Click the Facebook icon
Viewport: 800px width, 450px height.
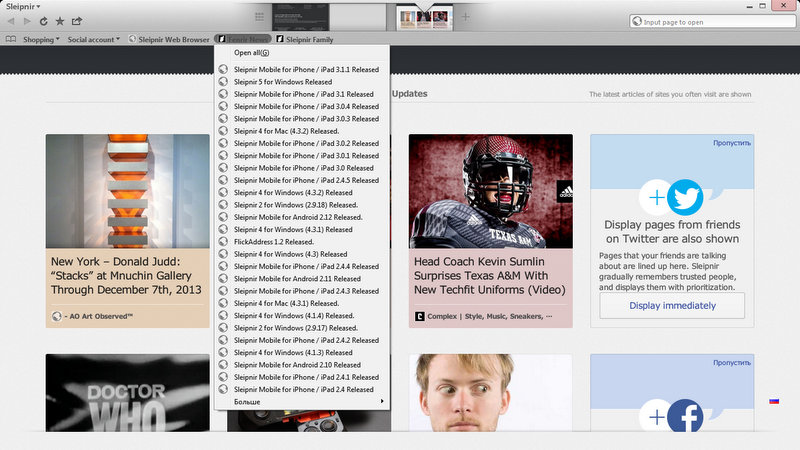[x=685, y=416]
